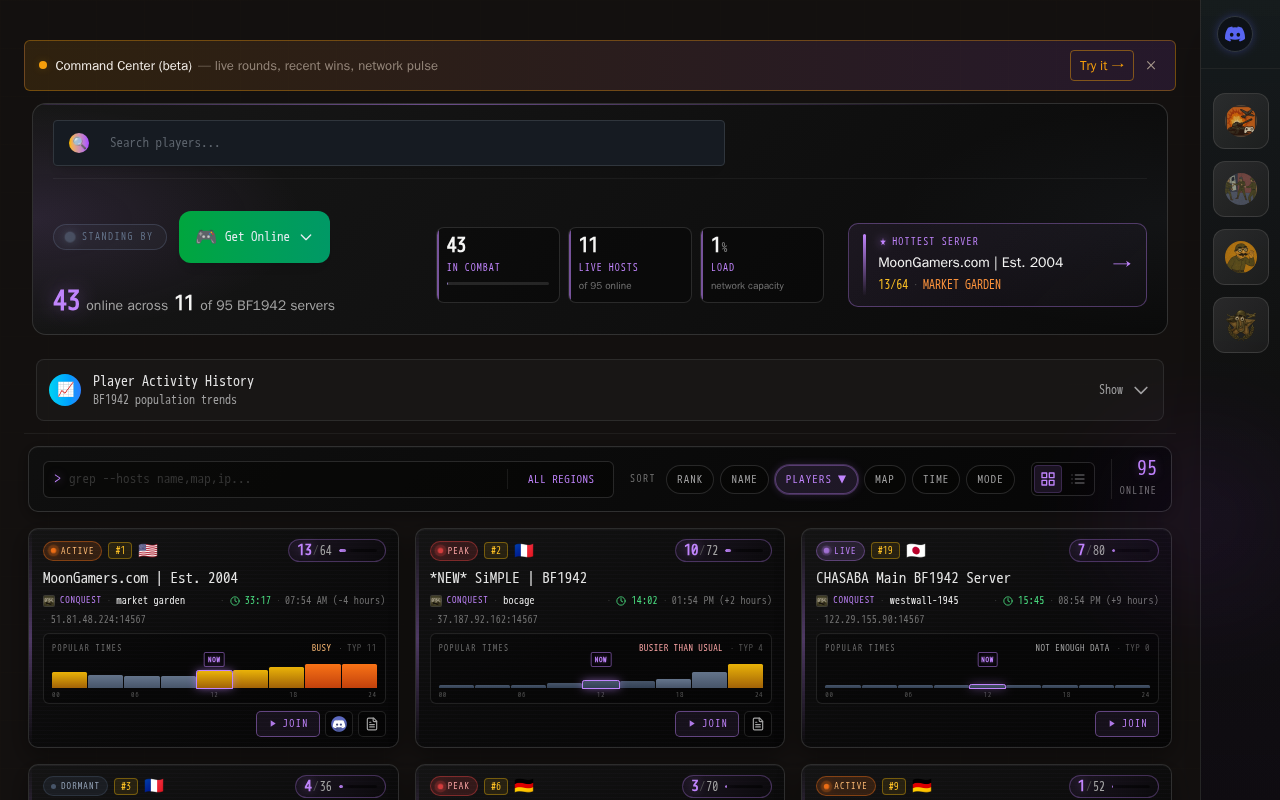This screenshot has height=800, width=1280.
Task: Toggle the Standing By status pill
Action: point(110,237)
